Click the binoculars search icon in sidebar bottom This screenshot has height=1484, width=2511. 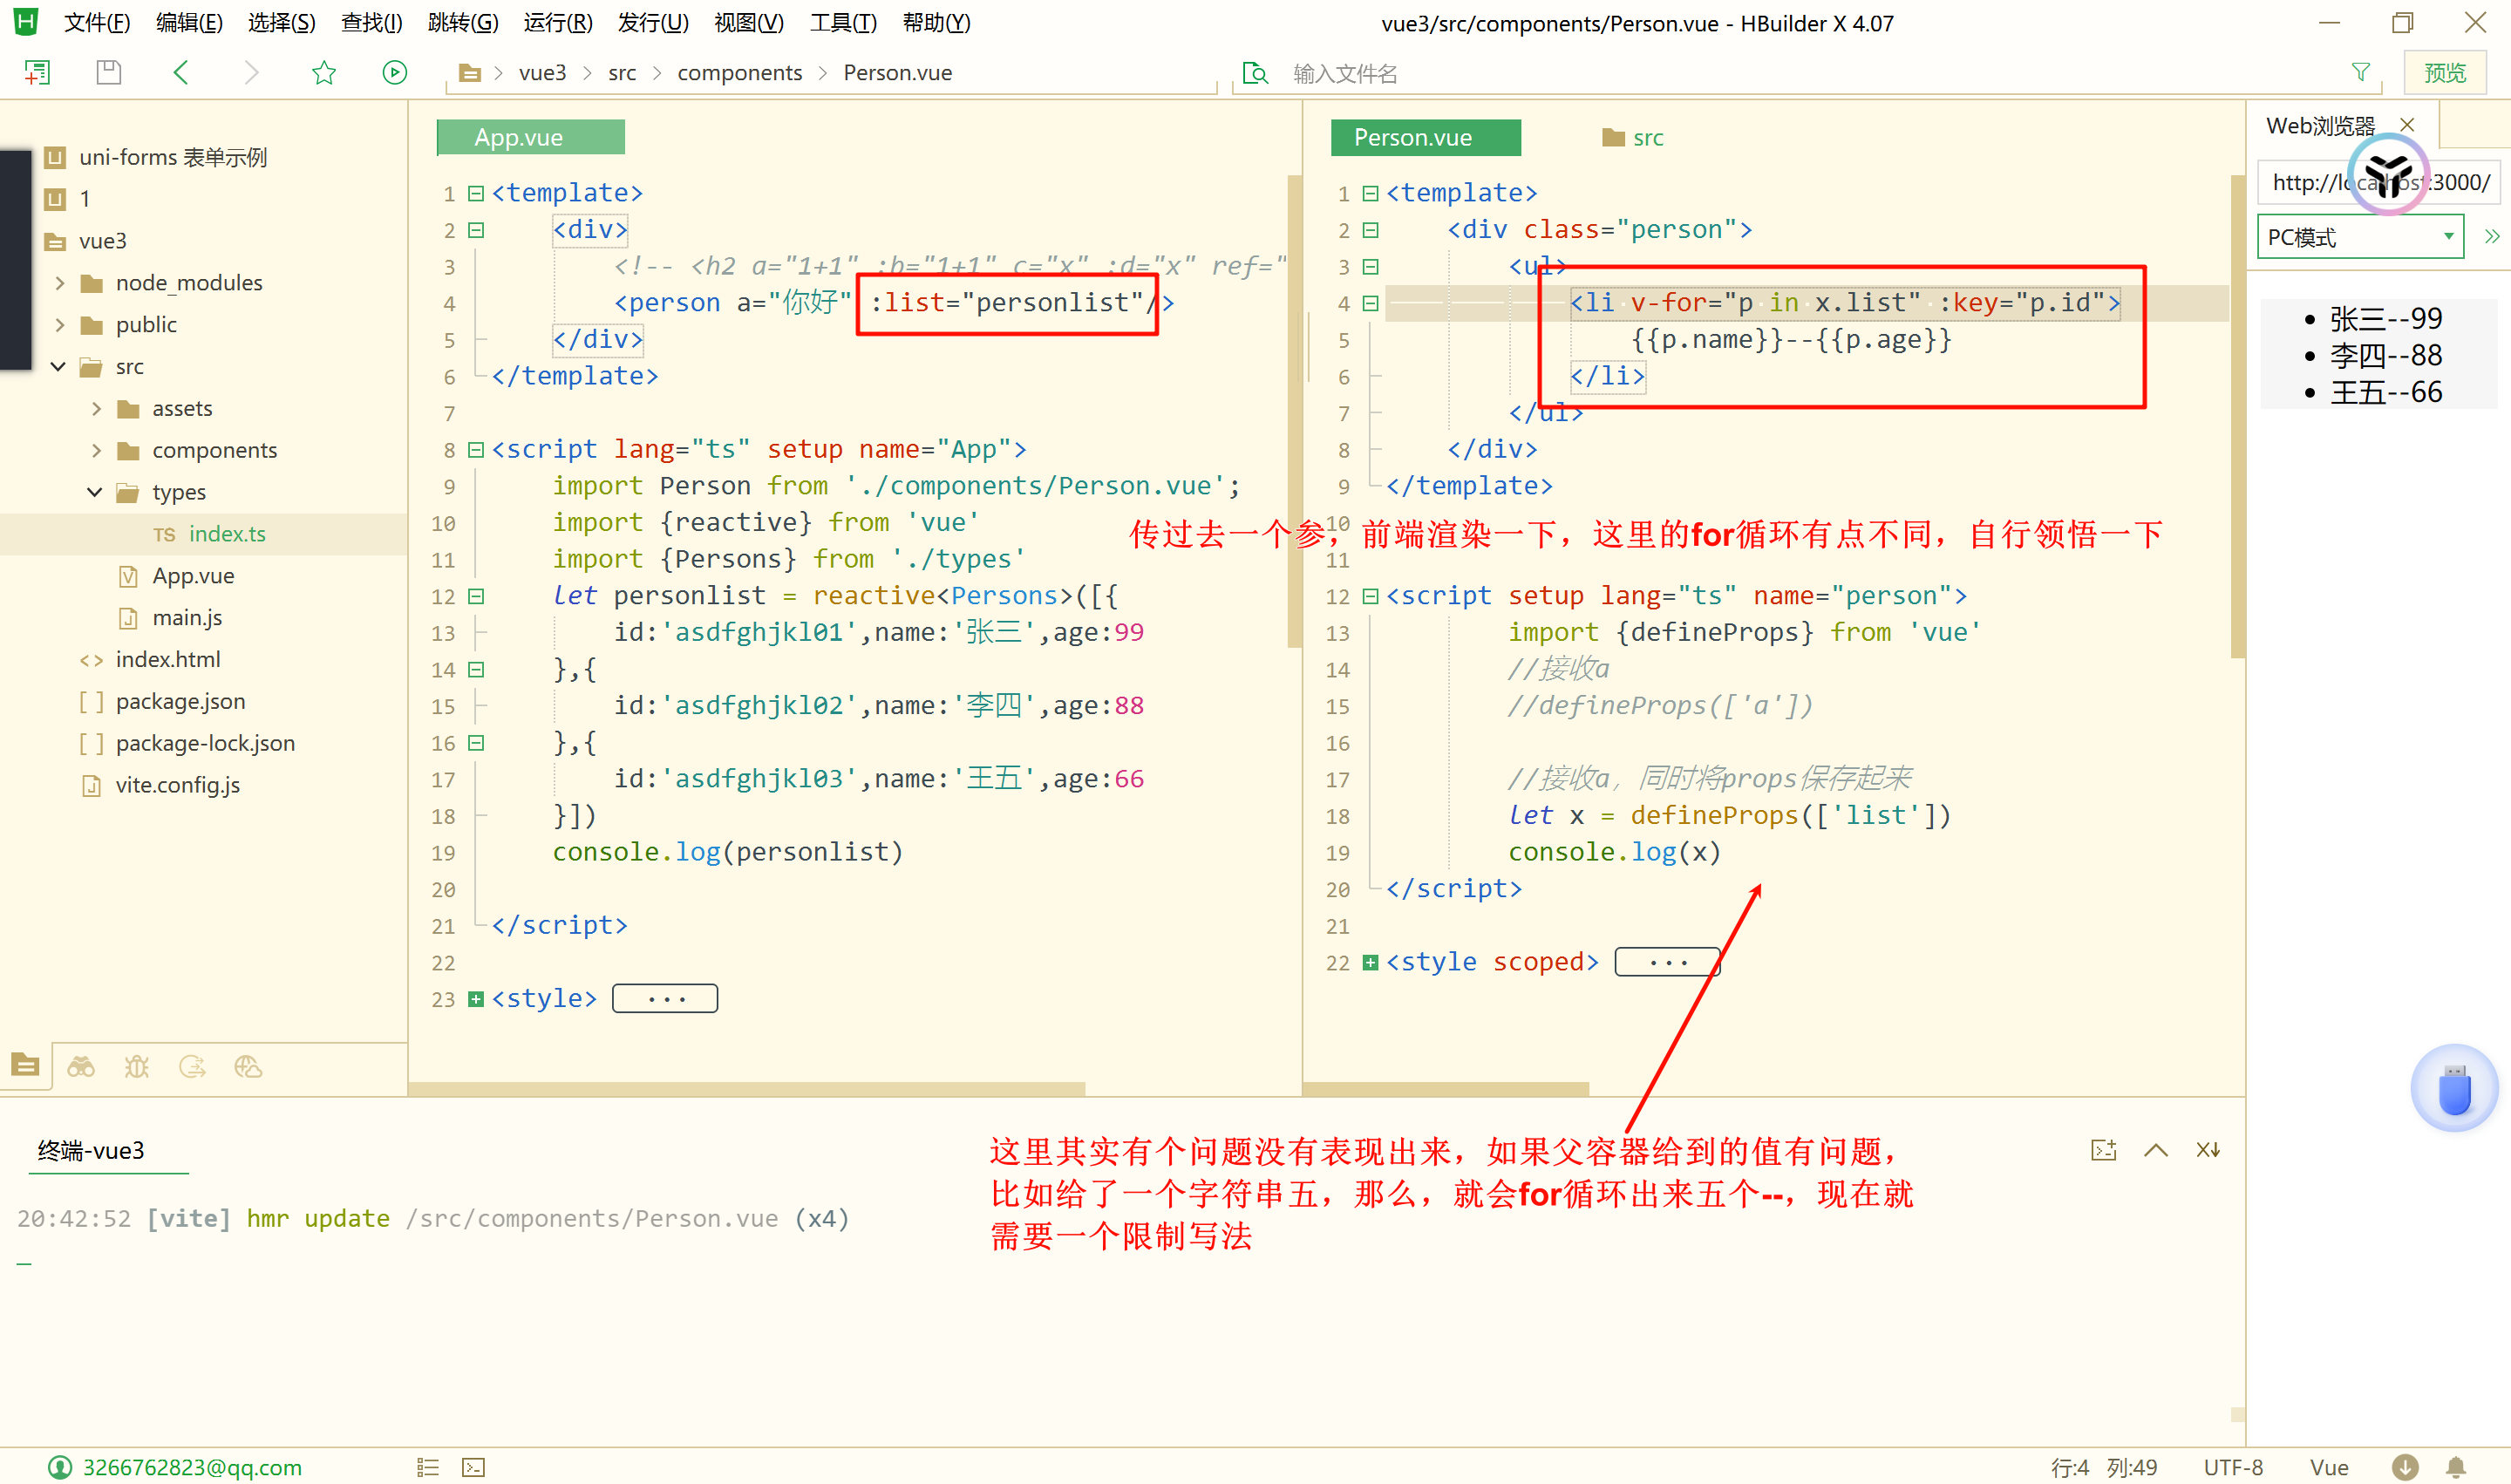coord(80,1067)
